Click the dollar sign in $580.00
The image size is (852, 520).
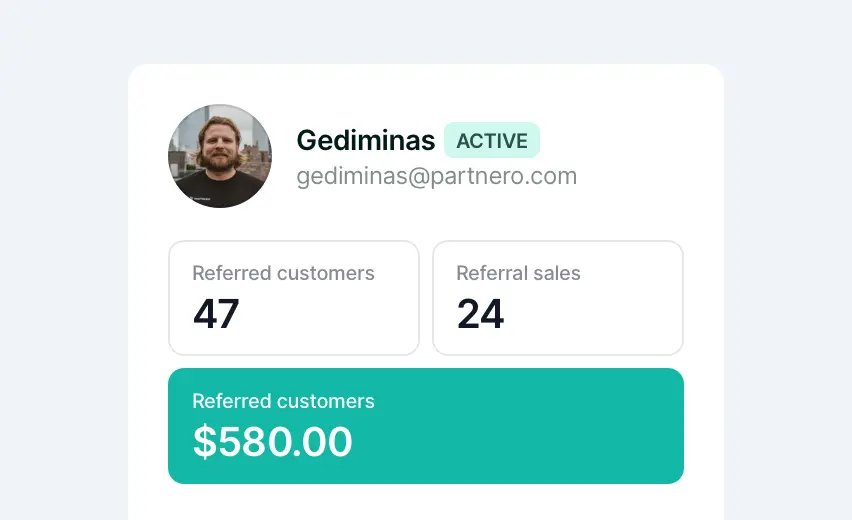pyautogui.click(x=205, y=441)
